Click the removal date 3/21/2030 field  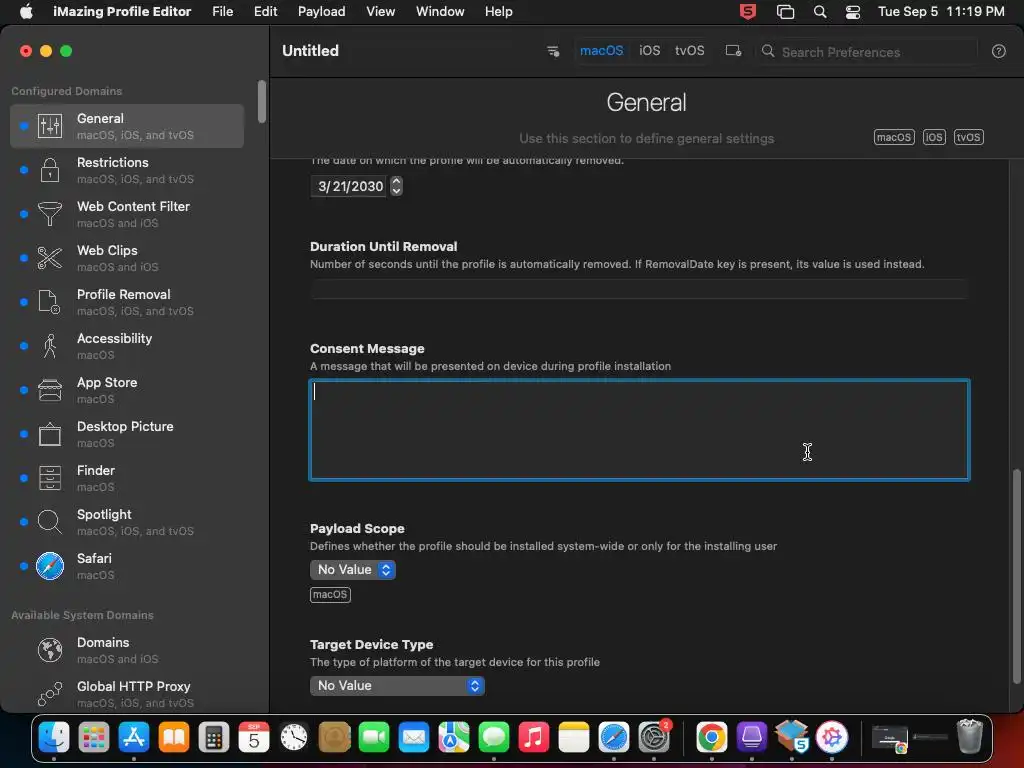[x=349, y=186]
